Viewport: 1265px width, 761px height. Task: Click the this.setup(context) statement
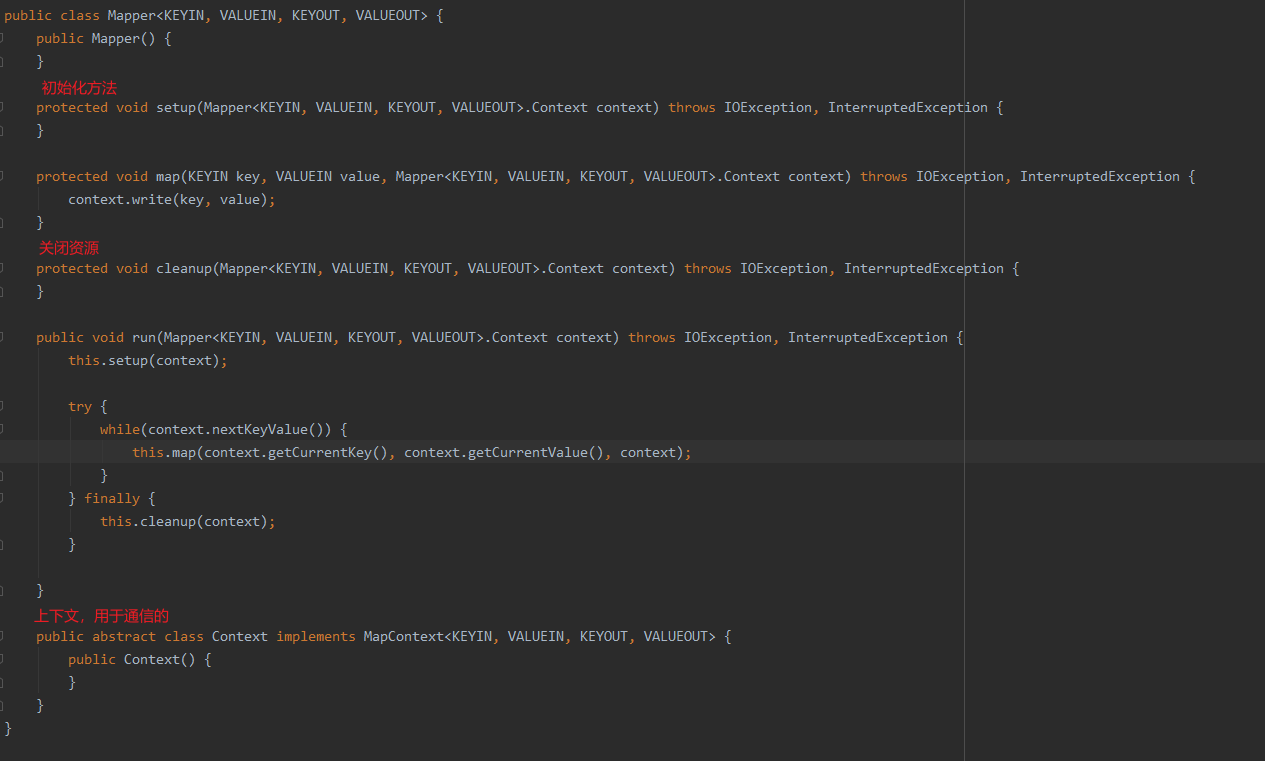tap(148, 360)
